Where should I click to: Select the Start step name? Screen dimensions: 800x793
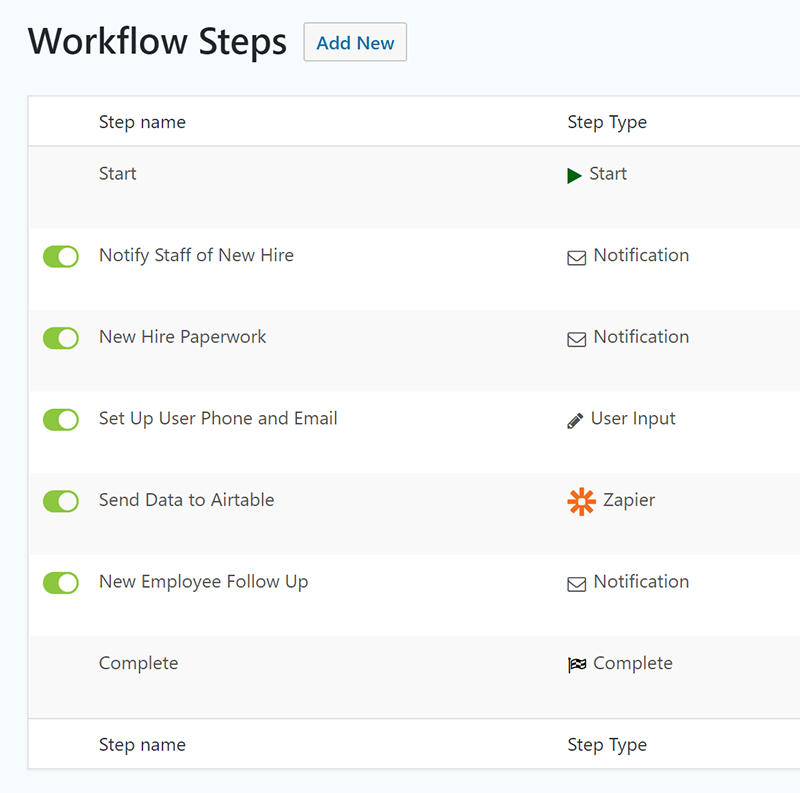pos(117,174)
